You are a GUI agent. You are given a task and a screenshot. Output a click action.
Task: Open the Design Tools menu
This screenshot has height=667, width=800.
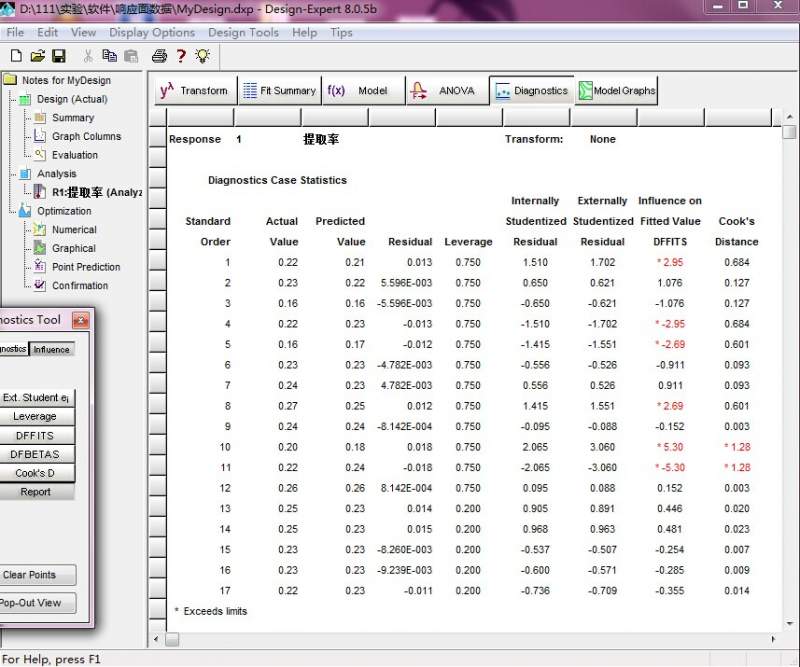pos(243,32)
